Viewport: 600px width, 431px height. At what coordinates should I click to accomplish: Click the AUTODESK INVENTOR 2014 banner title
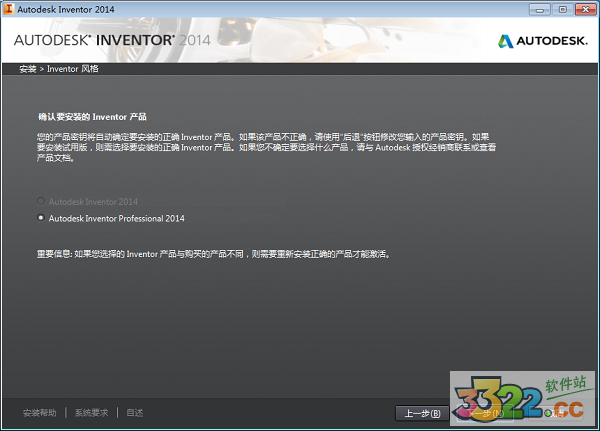pyautogui.click(x=112, y=40)
